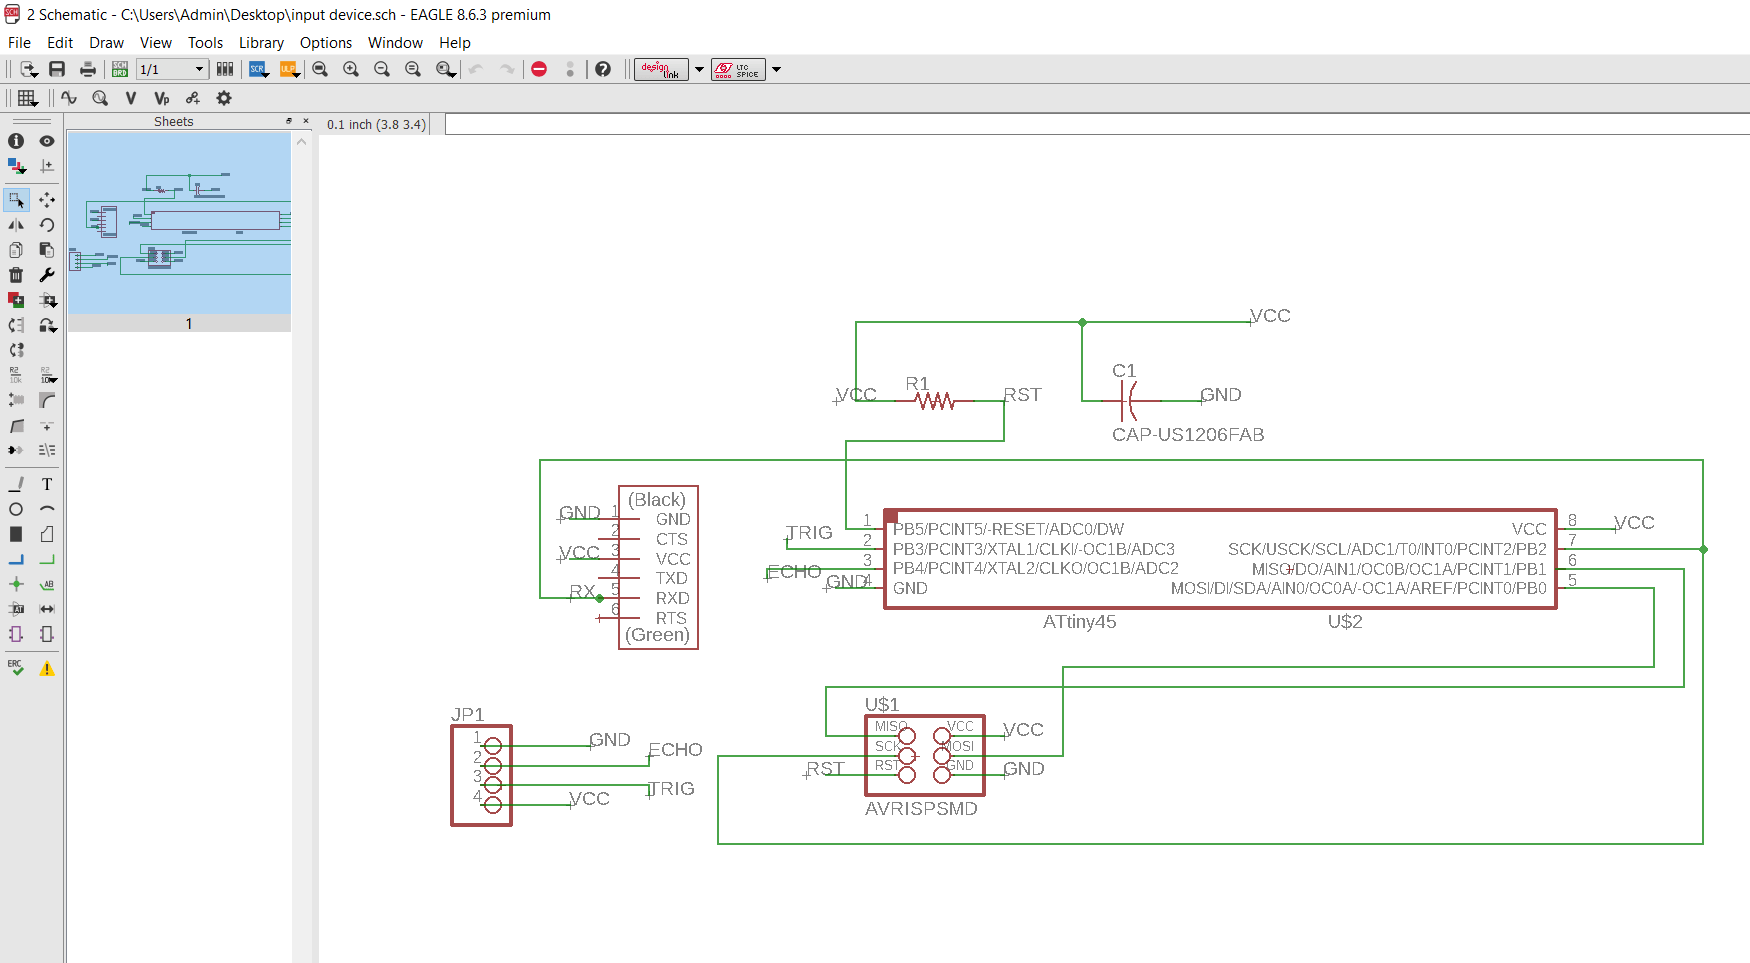
Task: Click the Sheets panel scroll up arrow
Action: [x=302, y=142]
